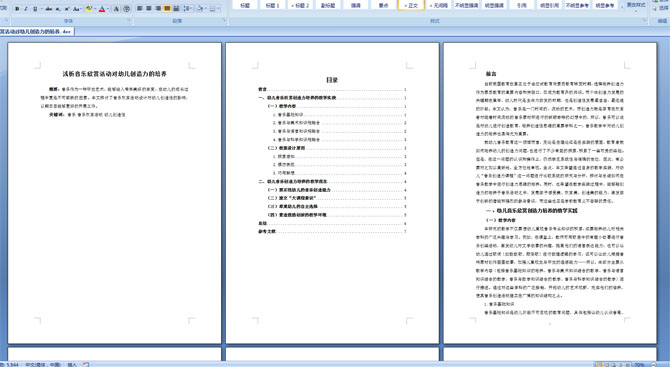Select the highlighted justify alignment icon
Viewport: 670px width, 367px height.
click(167, 9)
